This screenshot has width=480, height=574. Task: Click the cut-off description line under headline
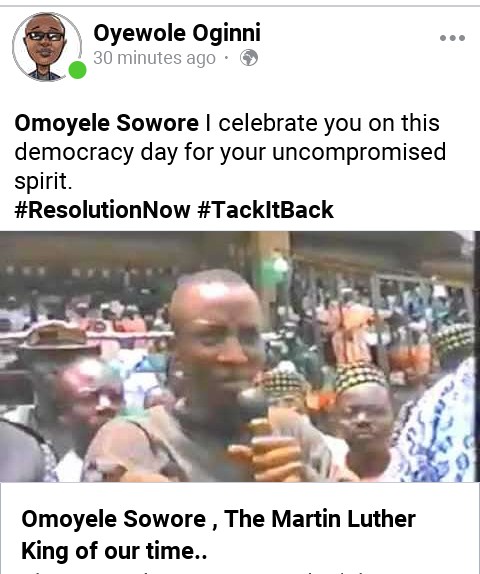240,571
